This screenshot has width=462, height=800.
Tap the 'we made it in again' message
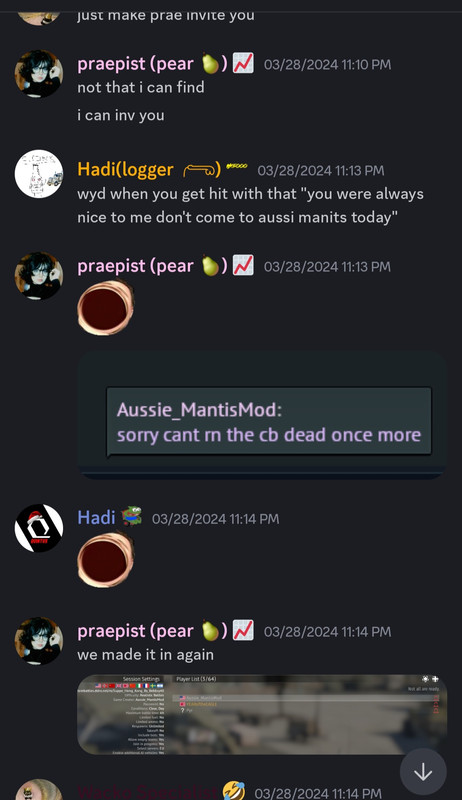click(146, 655)
